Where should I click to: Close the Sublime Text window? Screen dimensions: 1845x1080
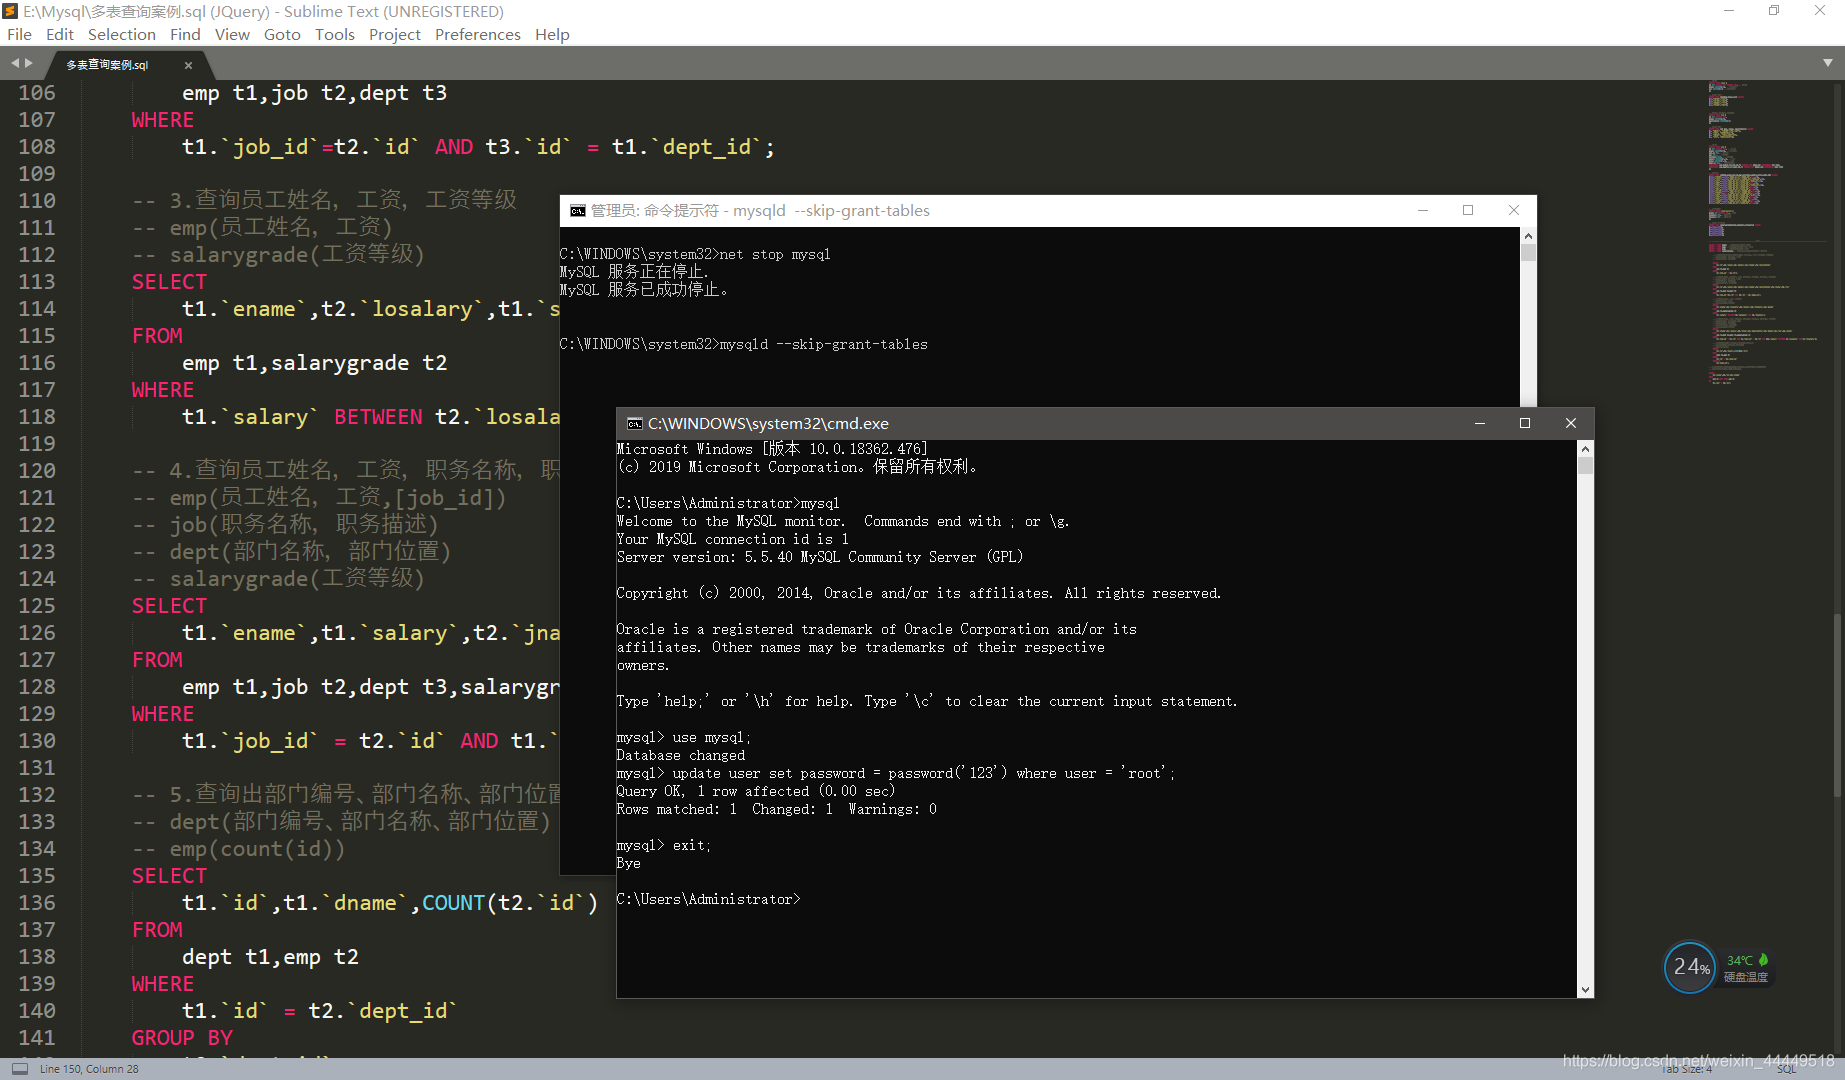coord(1820,11)
